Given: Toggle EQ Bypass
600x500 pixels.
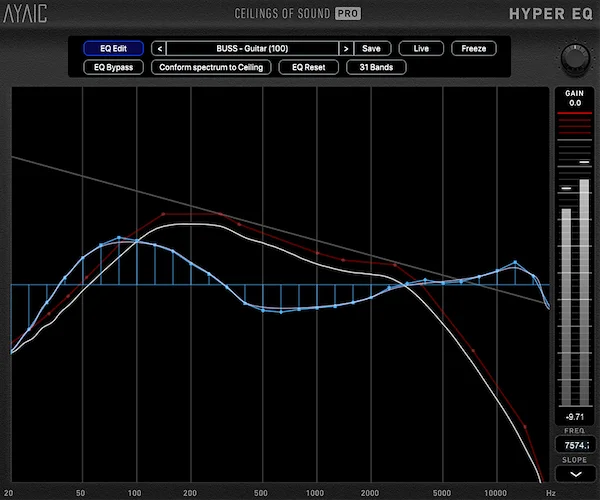Looking at the screenshot, I should (114, 68).
